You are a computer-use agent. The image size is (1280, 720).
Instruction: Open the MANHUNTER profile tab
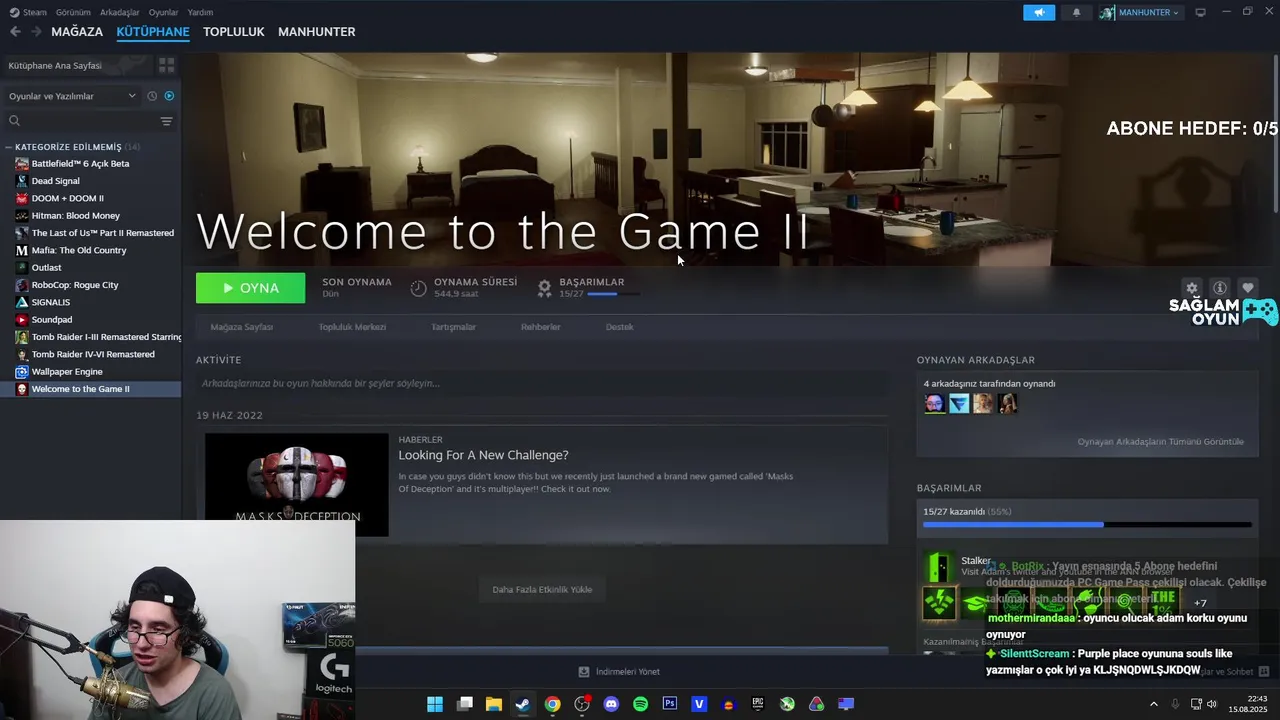click(x=317, y=32)
